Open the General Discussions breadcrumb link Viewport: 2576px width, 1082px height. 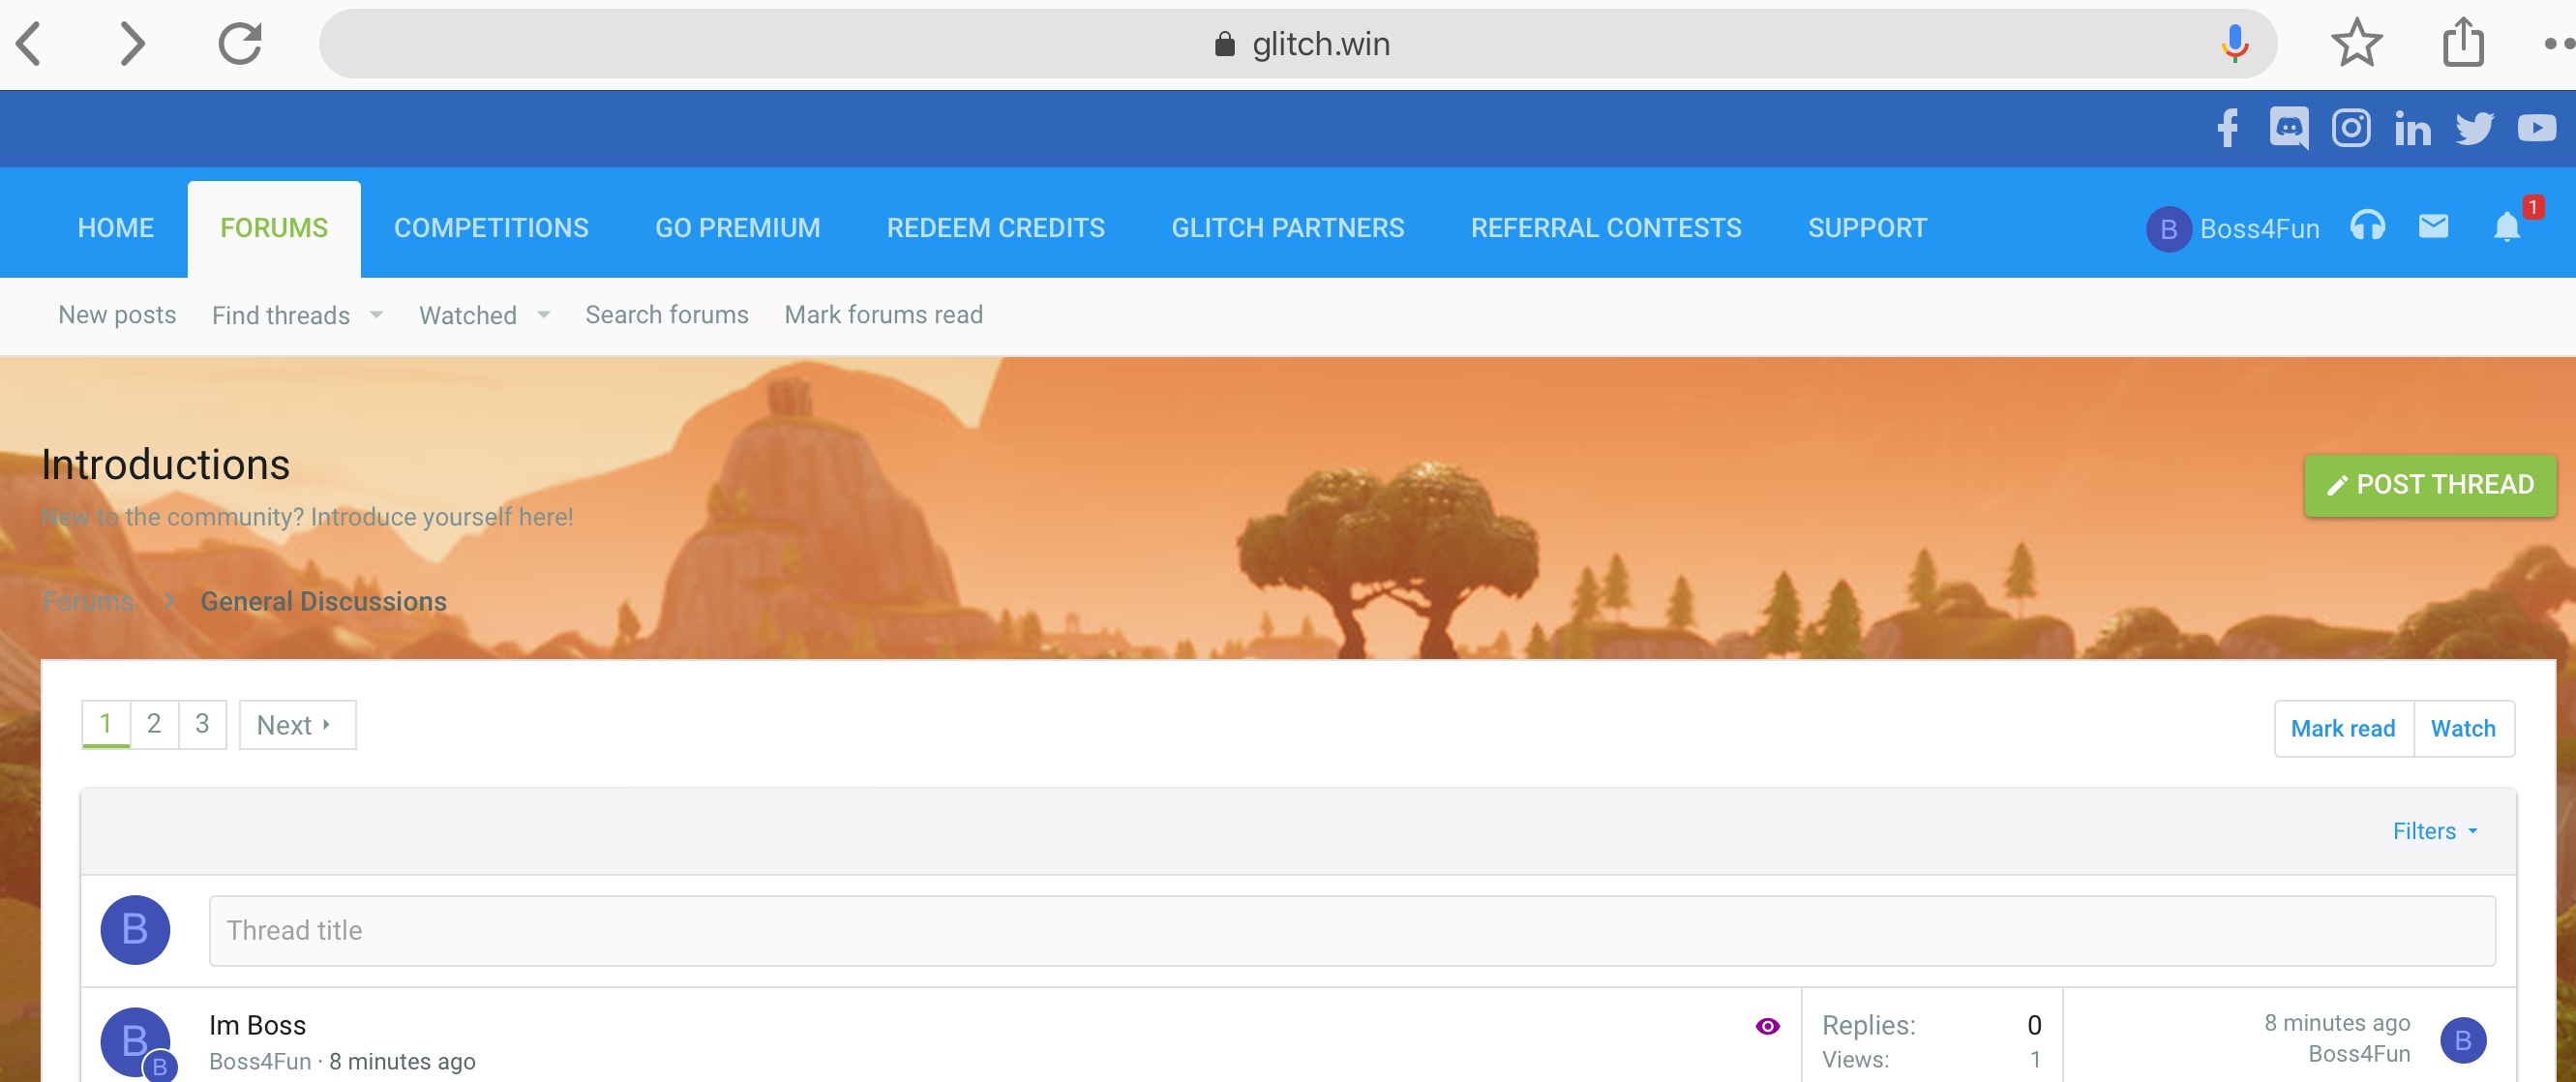click(323, 601)
